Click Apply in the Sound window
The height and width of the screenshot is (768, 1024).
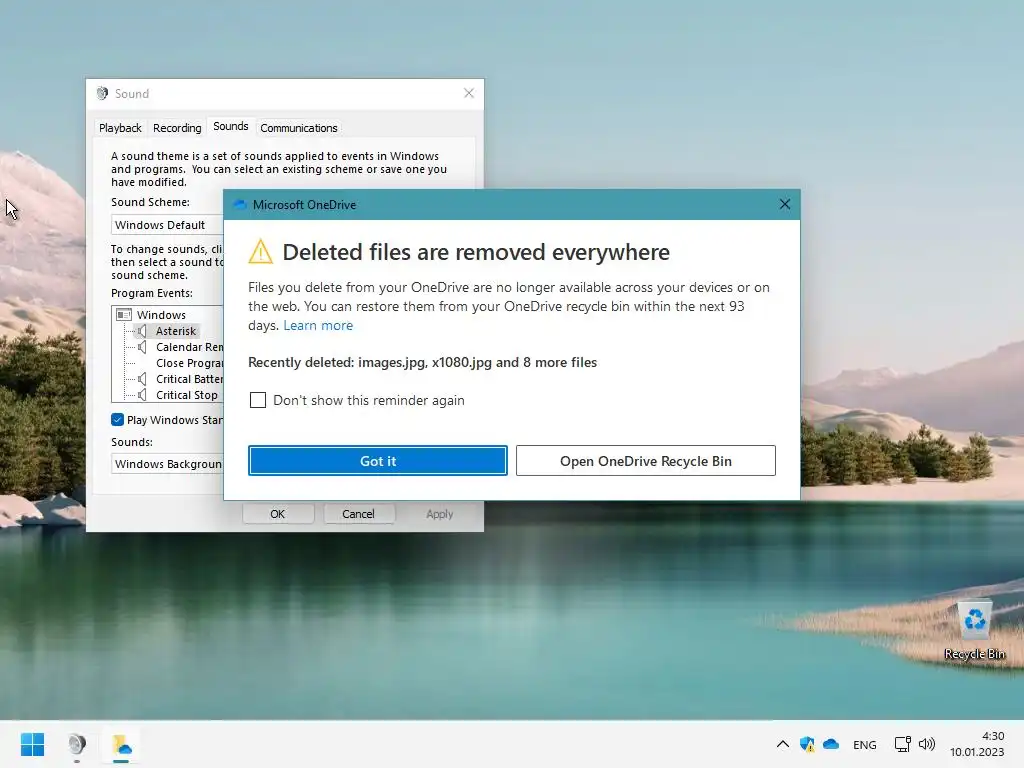pos(440,514)
